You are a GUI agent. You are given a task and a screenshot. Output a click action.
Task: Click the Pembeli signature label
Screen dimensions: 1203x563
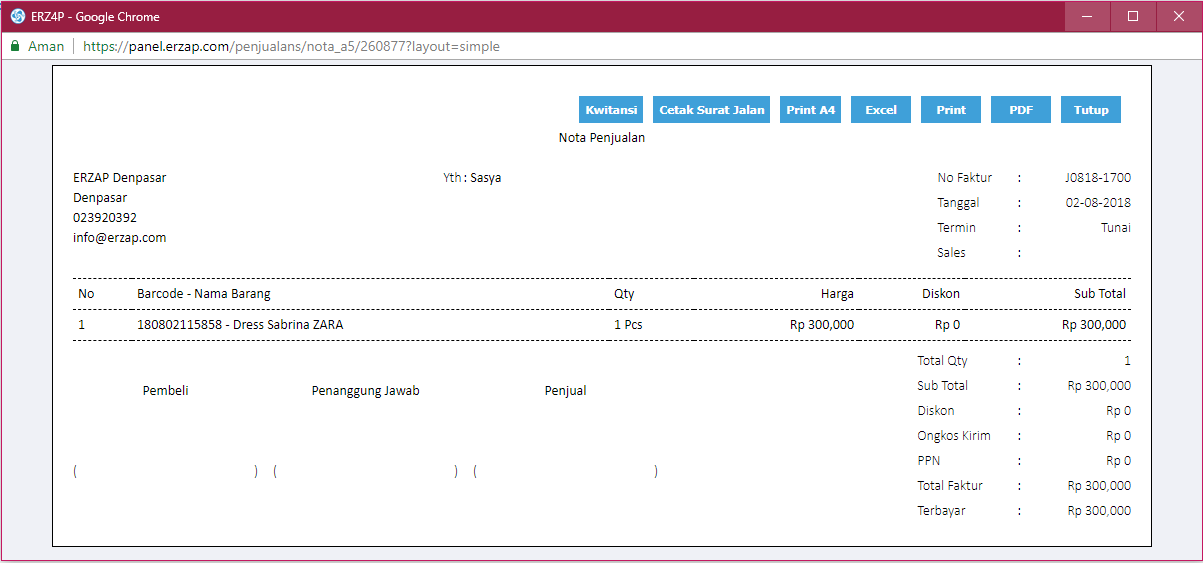click(x=166, y=391)
